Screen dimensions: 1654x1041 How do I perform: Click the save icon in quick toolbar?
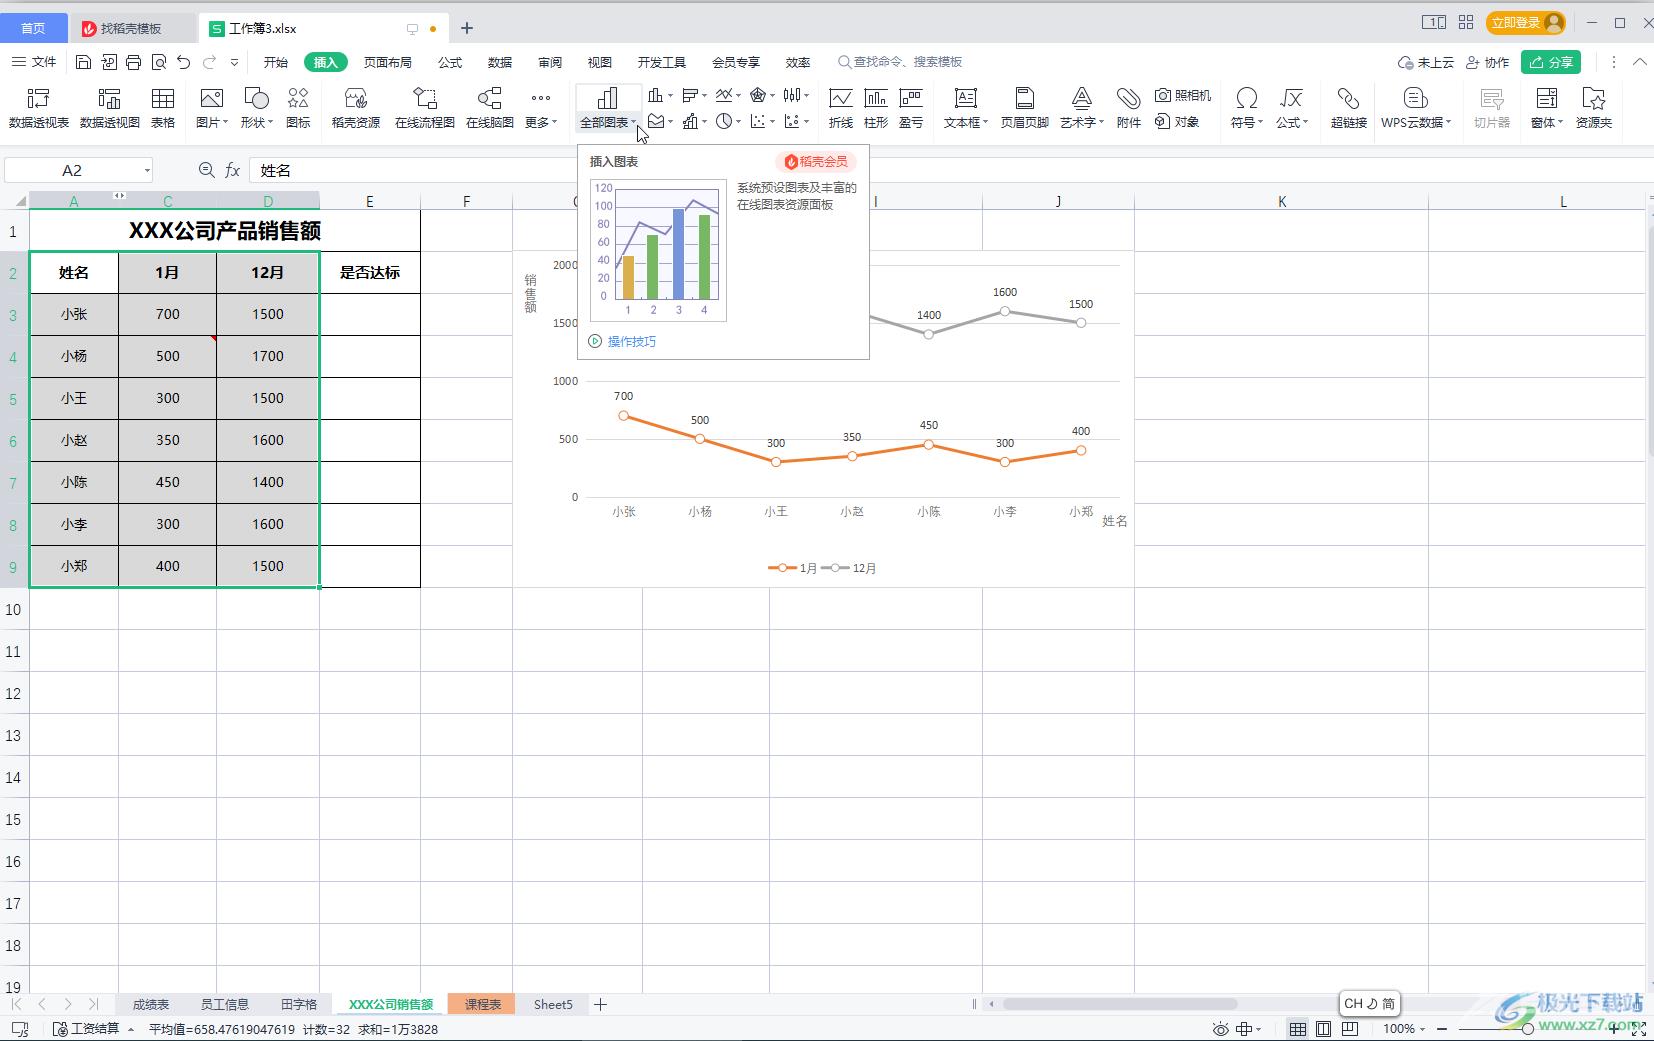84,62
